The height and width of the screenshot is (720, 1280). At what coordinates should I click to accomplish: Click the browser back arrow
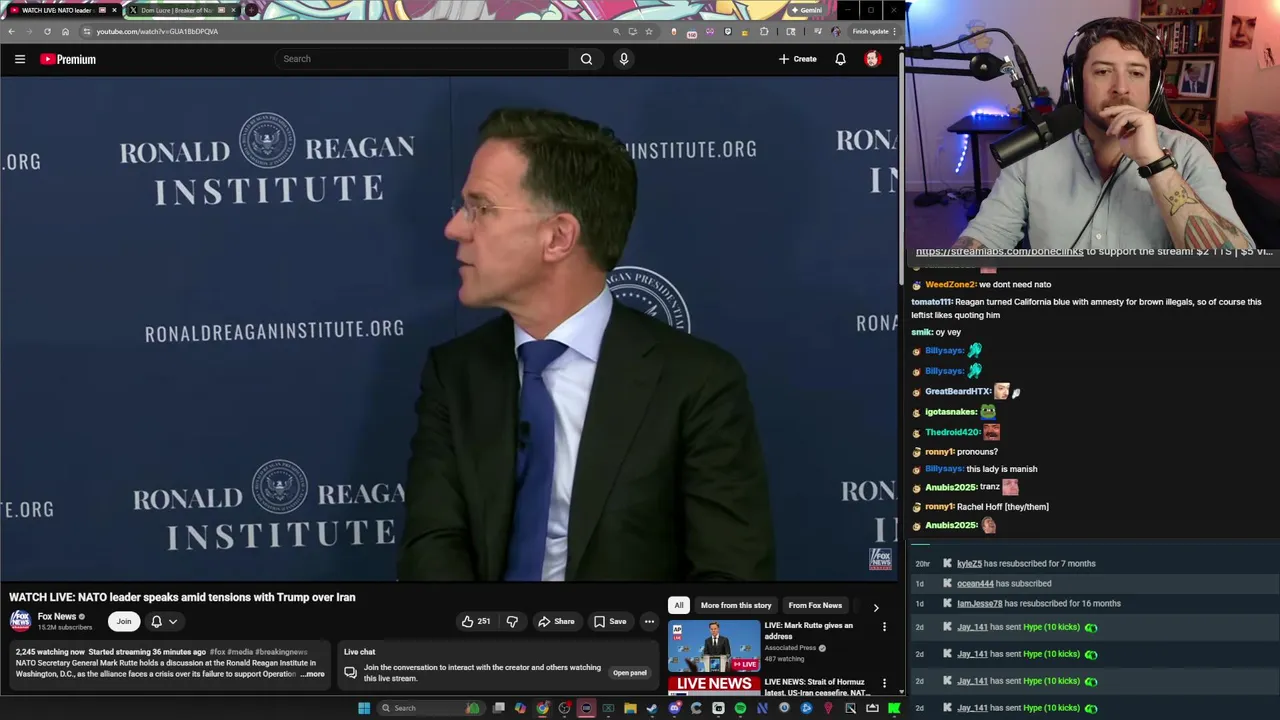[11, 31]
